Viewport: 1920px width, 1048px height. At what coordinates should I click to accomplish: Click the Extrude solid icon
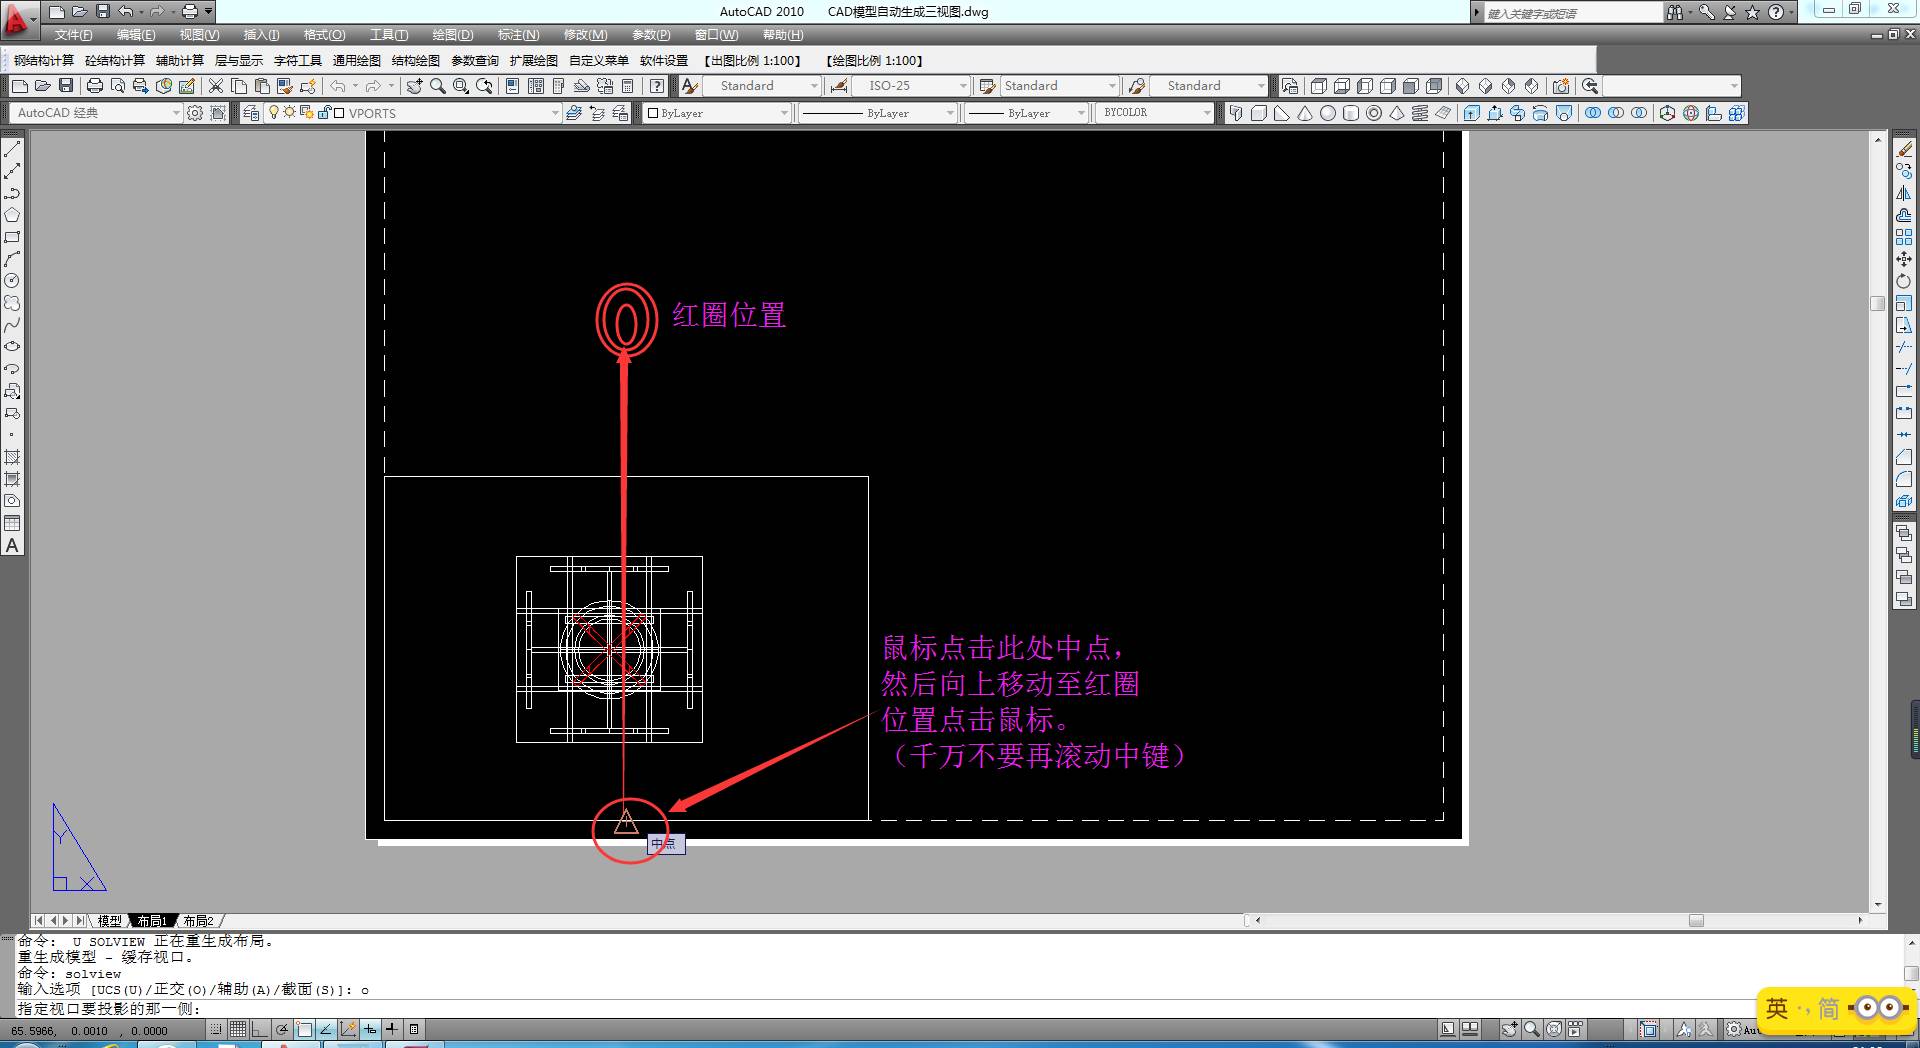point(1472,113)
